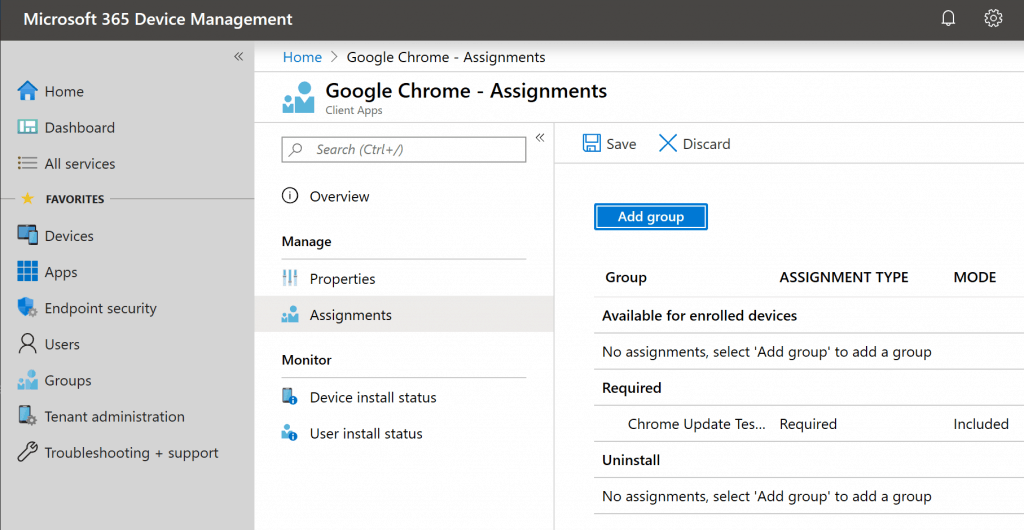Open the settings gear icon
The image size is (1024, 530).
pyautogui.click(x=993, y=18)
